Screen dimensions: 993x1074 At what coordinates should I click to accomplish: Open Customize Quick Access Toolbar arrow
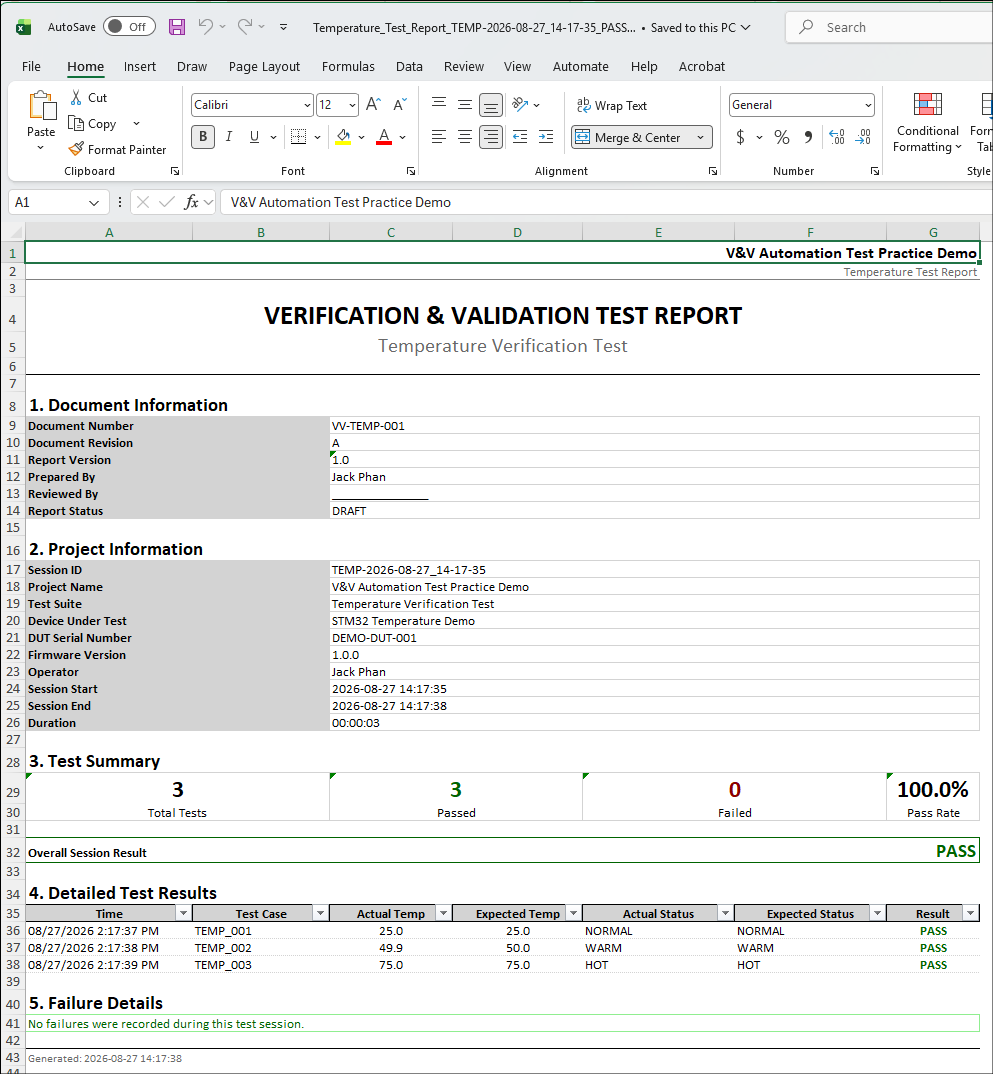(x=284, y=27)
